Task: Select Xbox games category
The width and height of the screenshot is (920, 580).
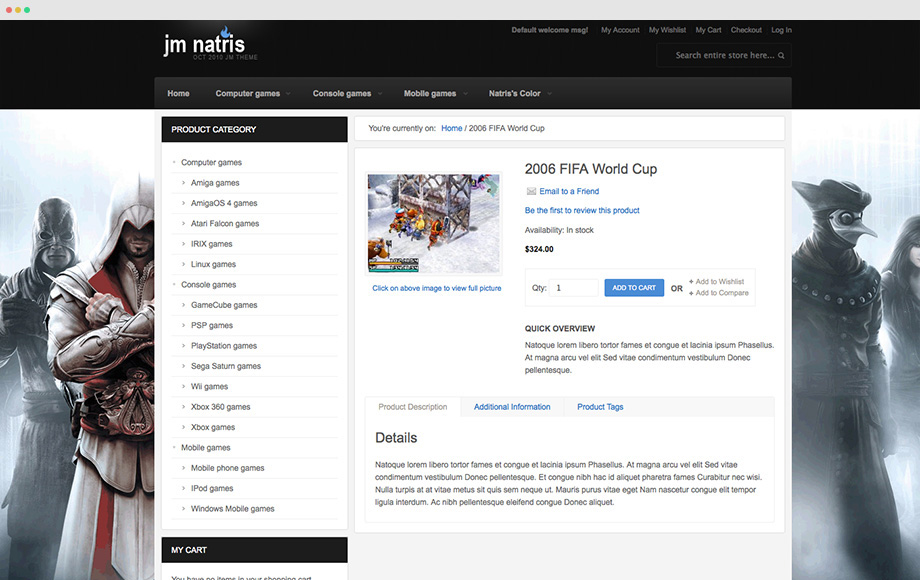Action: point(213,428)
